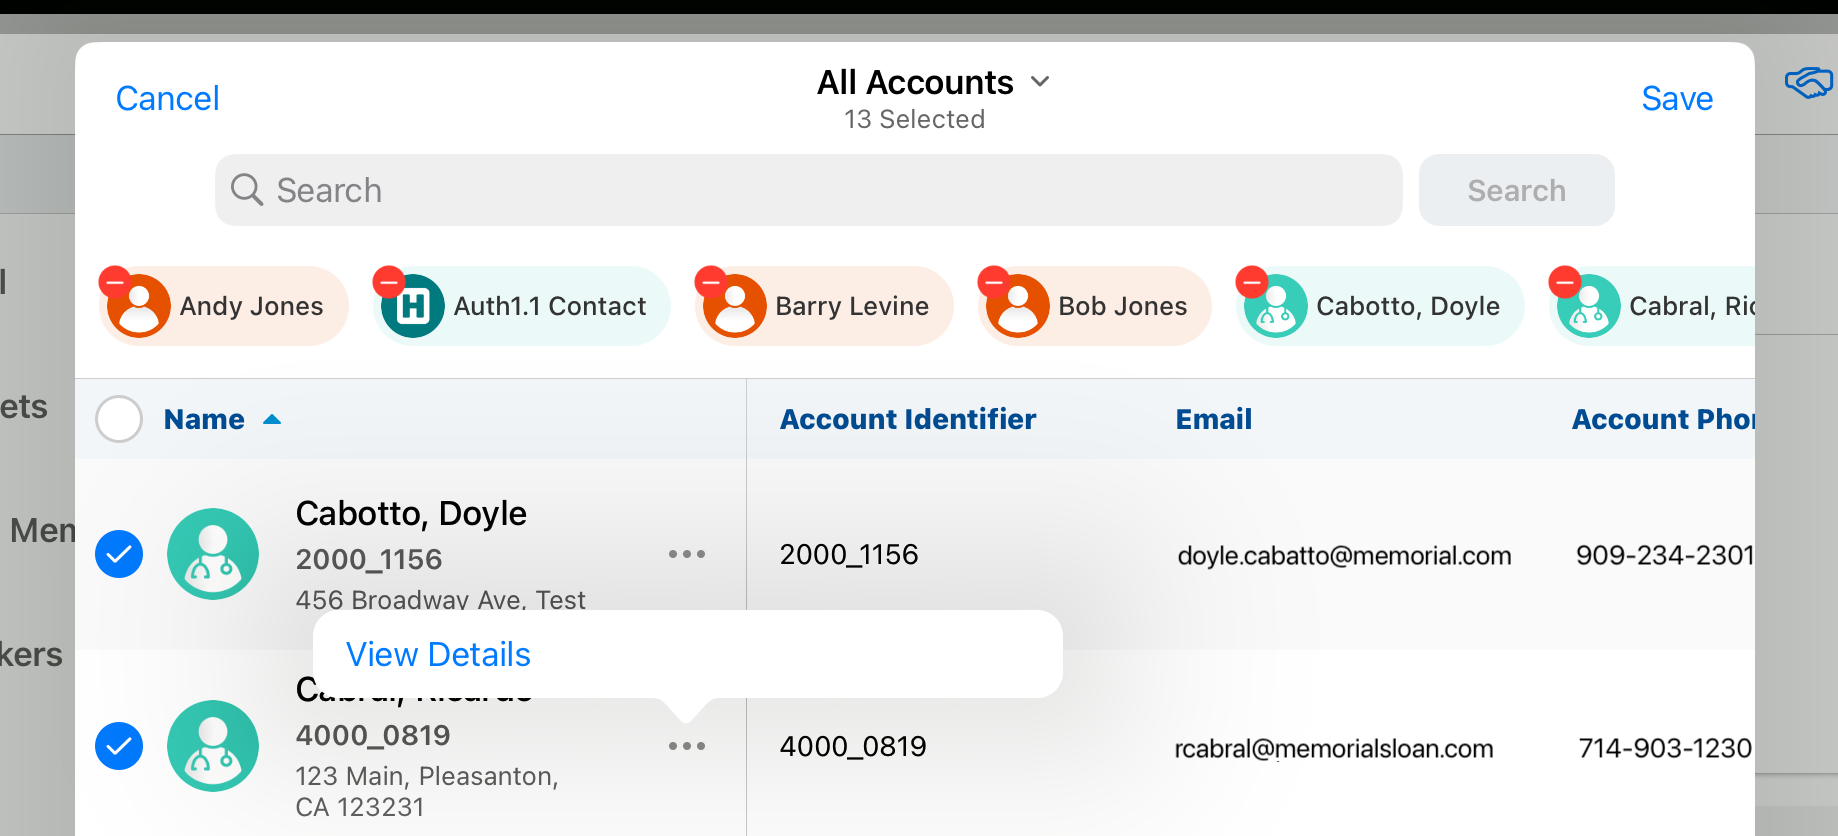Remove Andy Jones chip via red minus
This screenshot has width=1838, height=836.
pyautogui.click(x=115, y=282)
